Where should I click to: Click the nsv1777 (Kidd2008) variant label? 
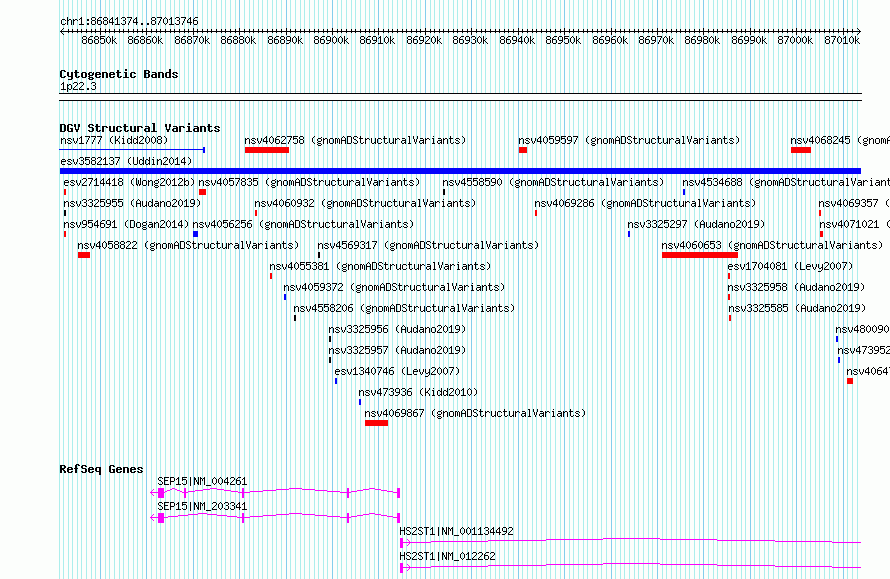pos(114,140)
